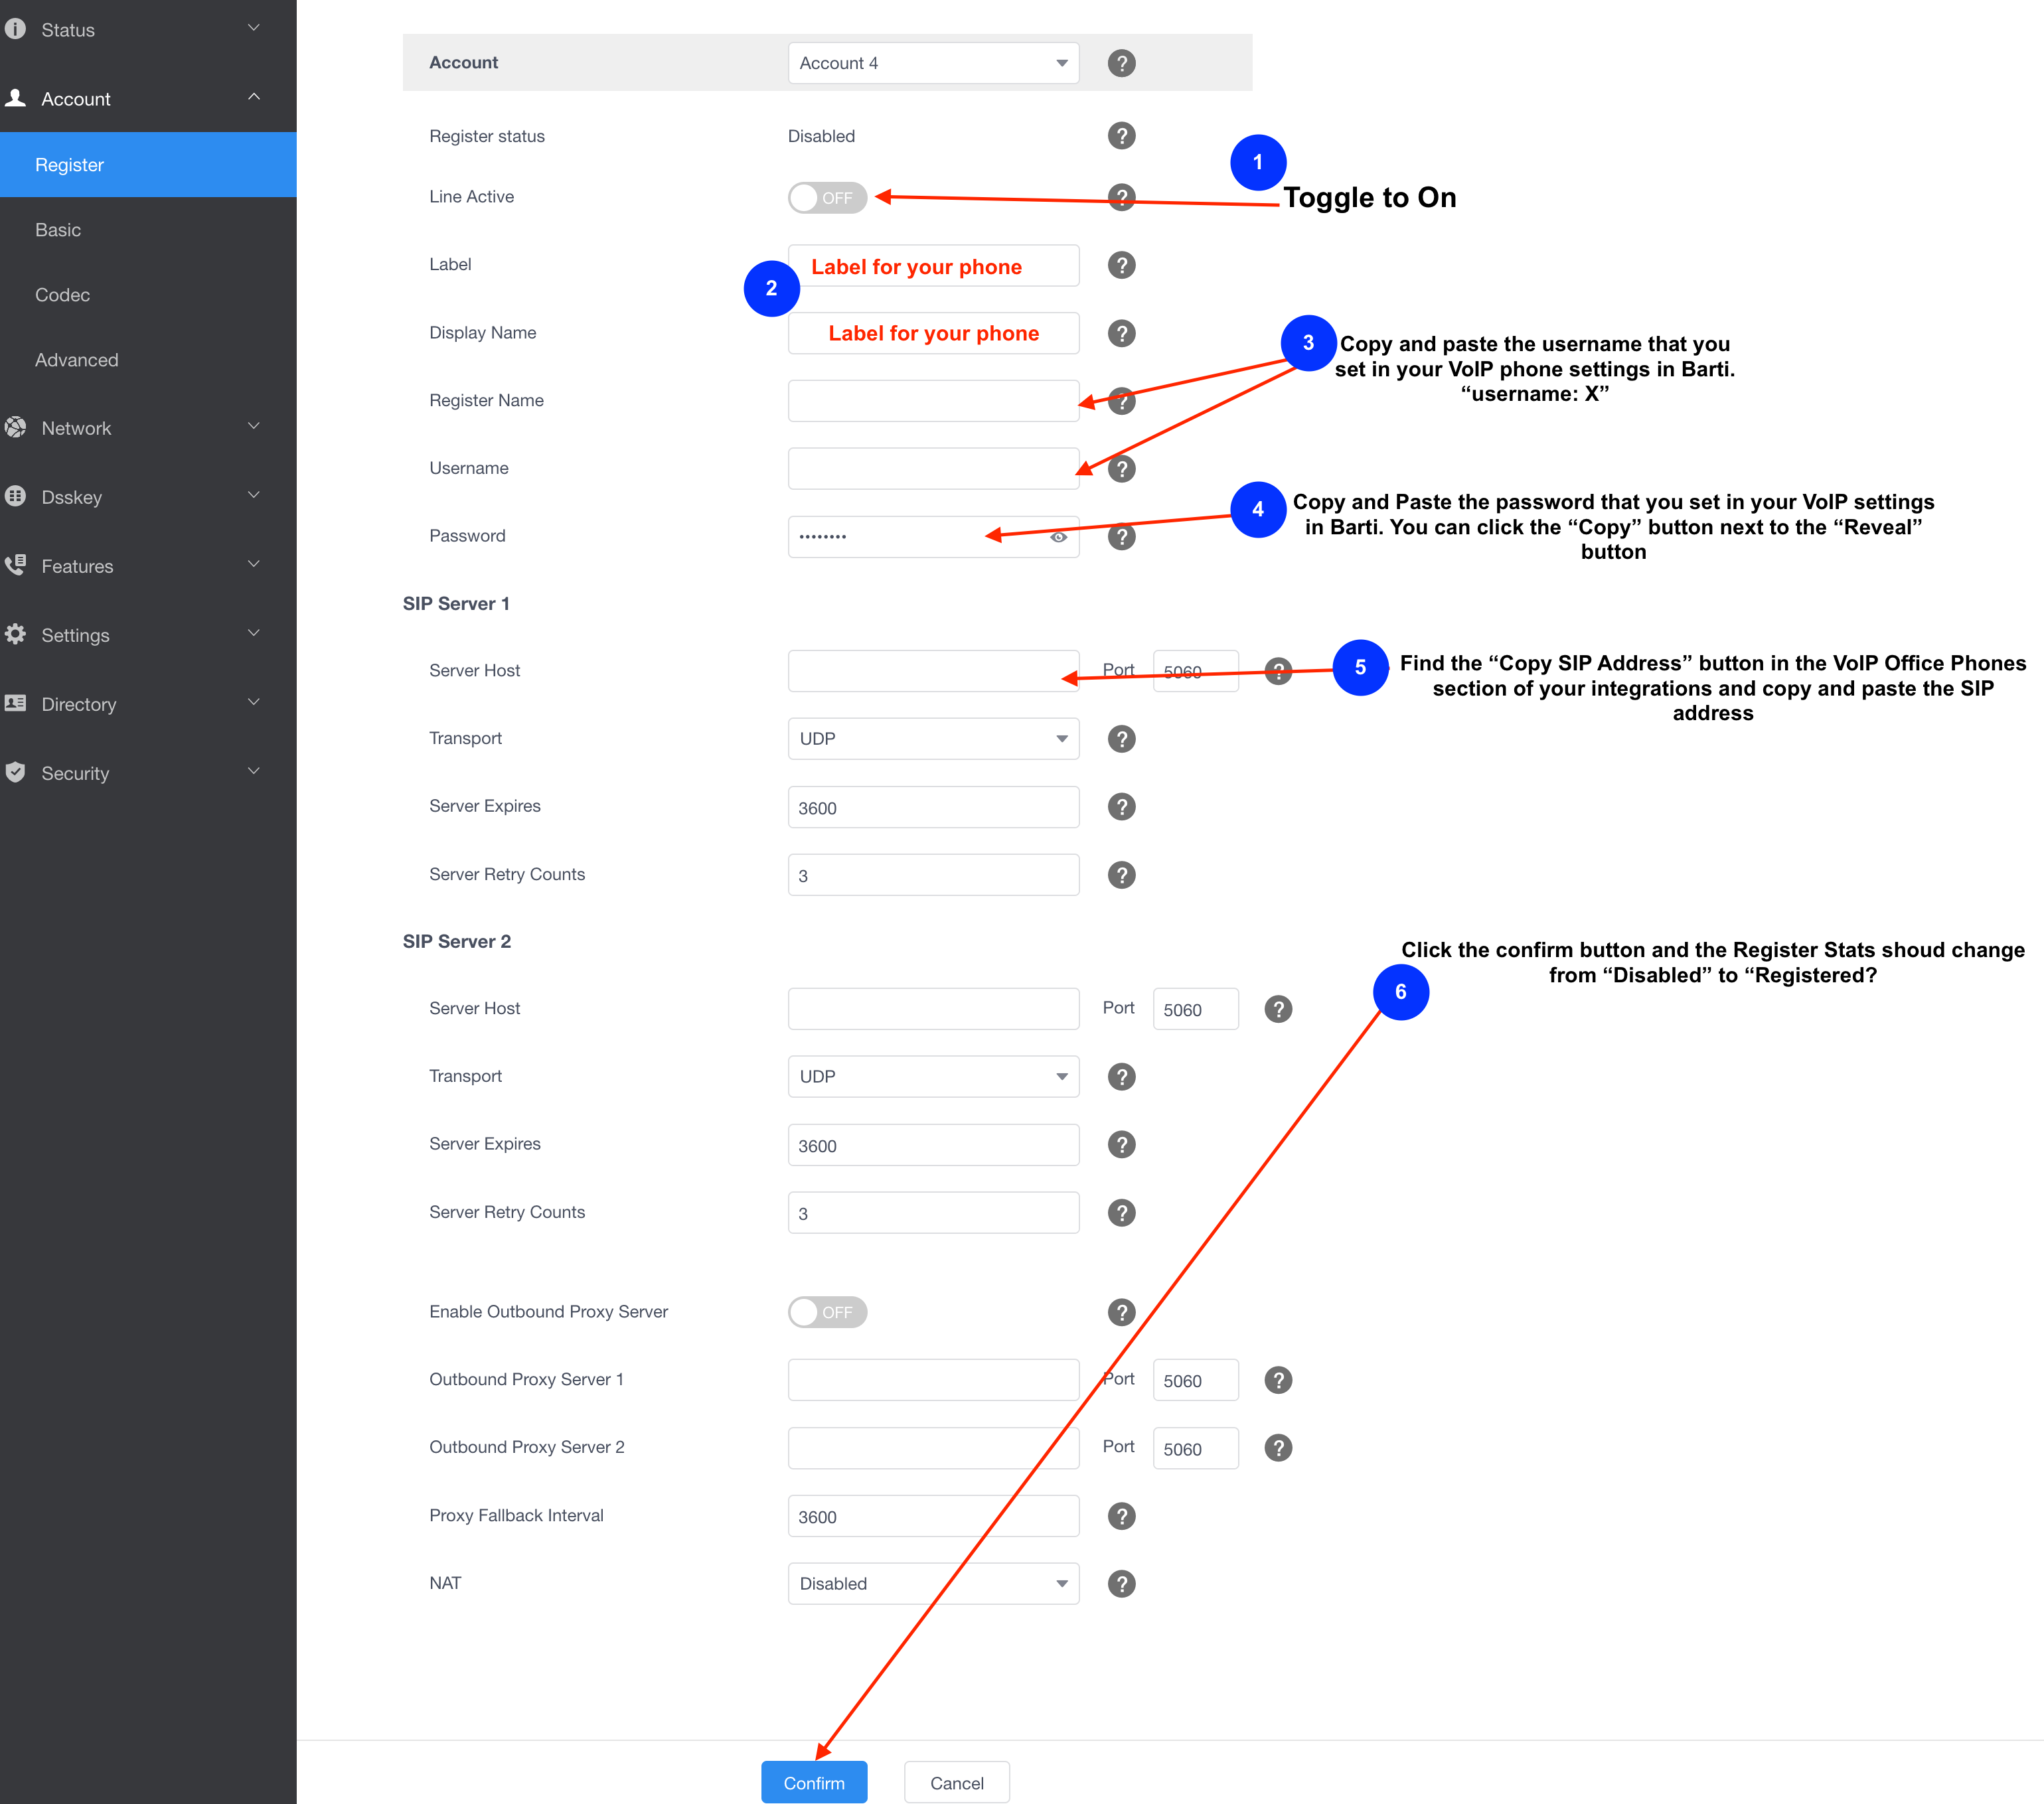
Task: Open help for SIP Server 2 Server Host
Action: click(x=1278, y=1009)
